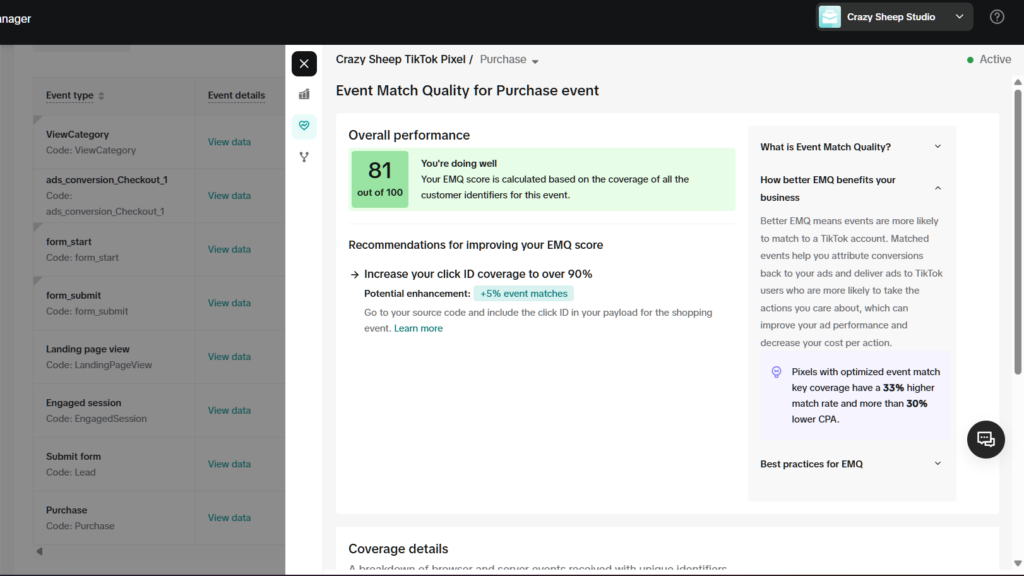Open the branch diagnostics sidebar icon

[x=304, y=157]
